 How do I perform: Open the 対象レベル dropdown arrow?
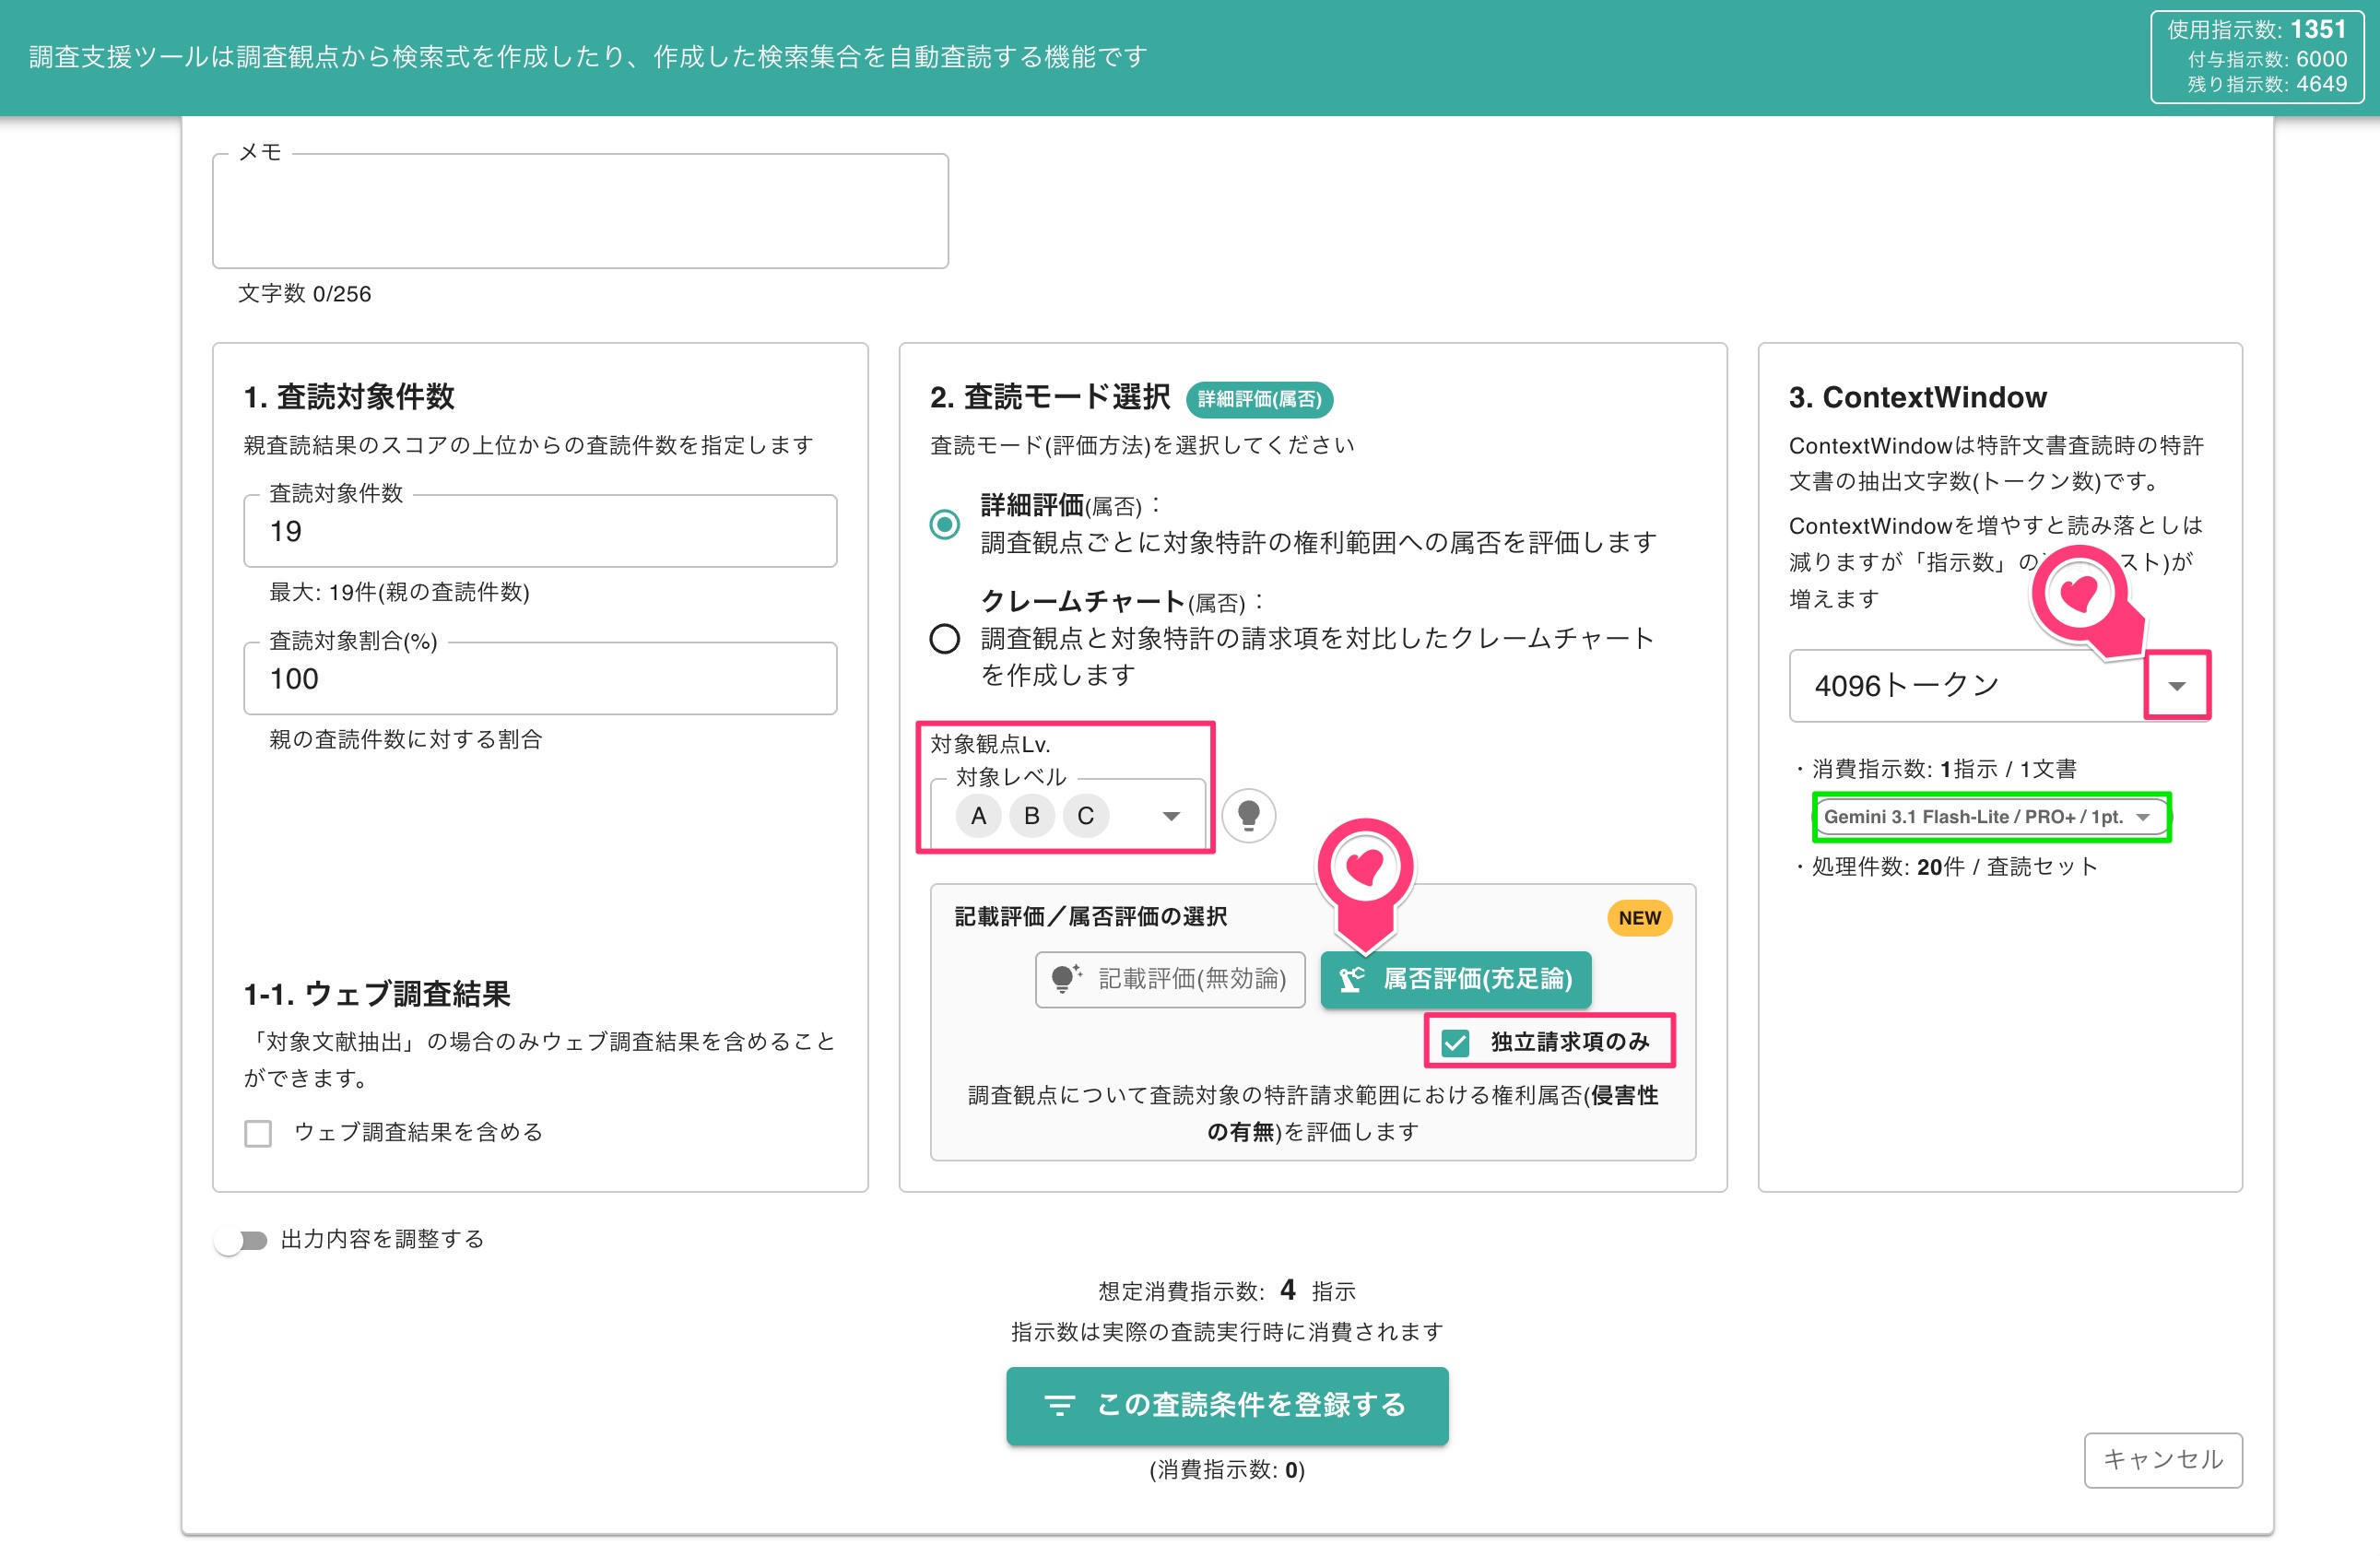coord(1171,816)
